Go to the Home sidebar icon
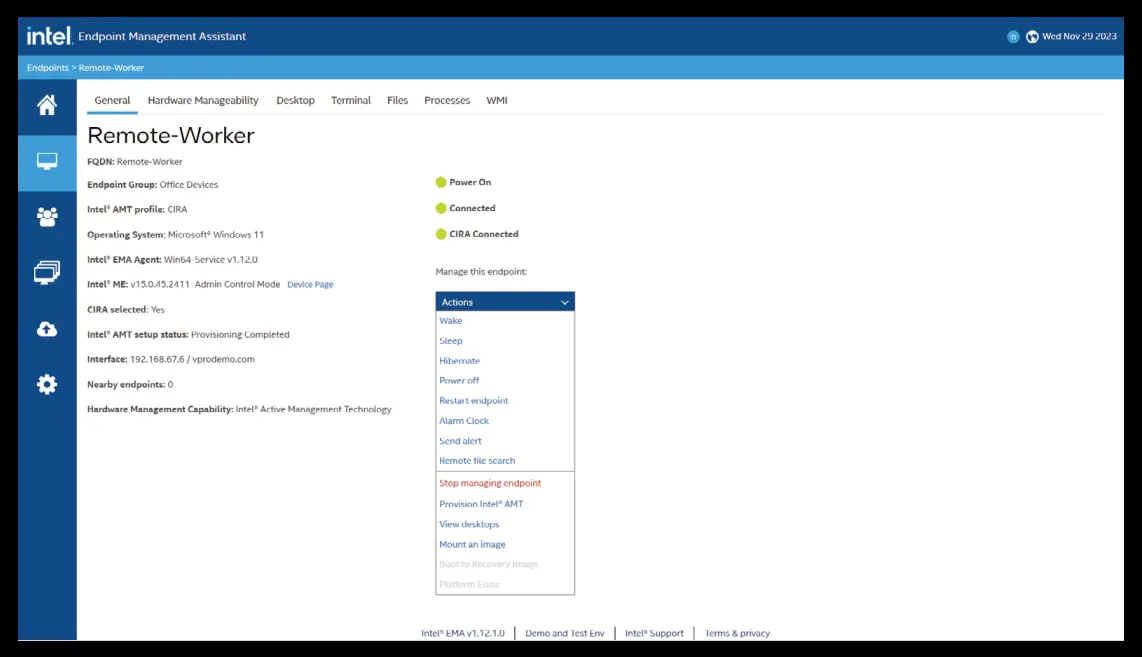 (47, 106)
